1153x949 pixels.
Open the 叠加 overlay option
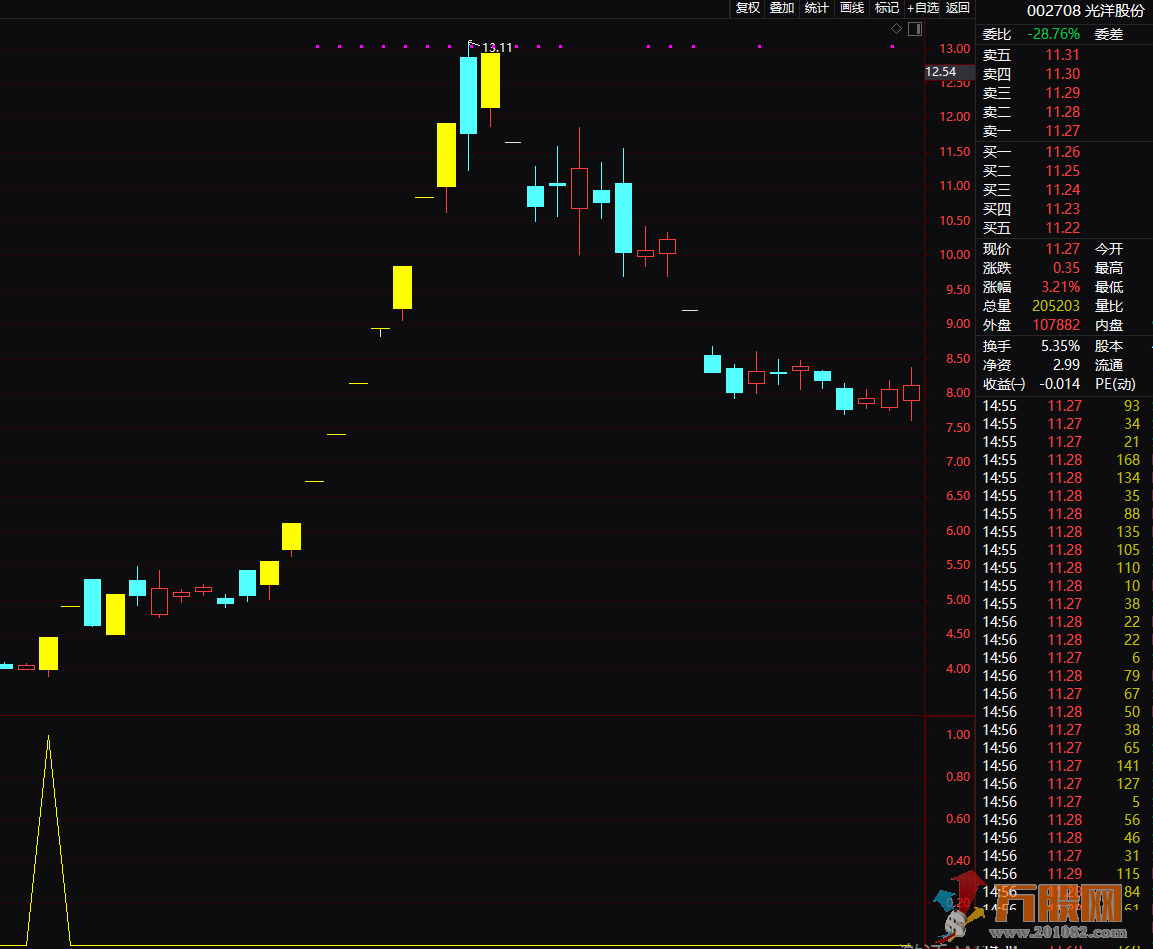tap(782, 8)
